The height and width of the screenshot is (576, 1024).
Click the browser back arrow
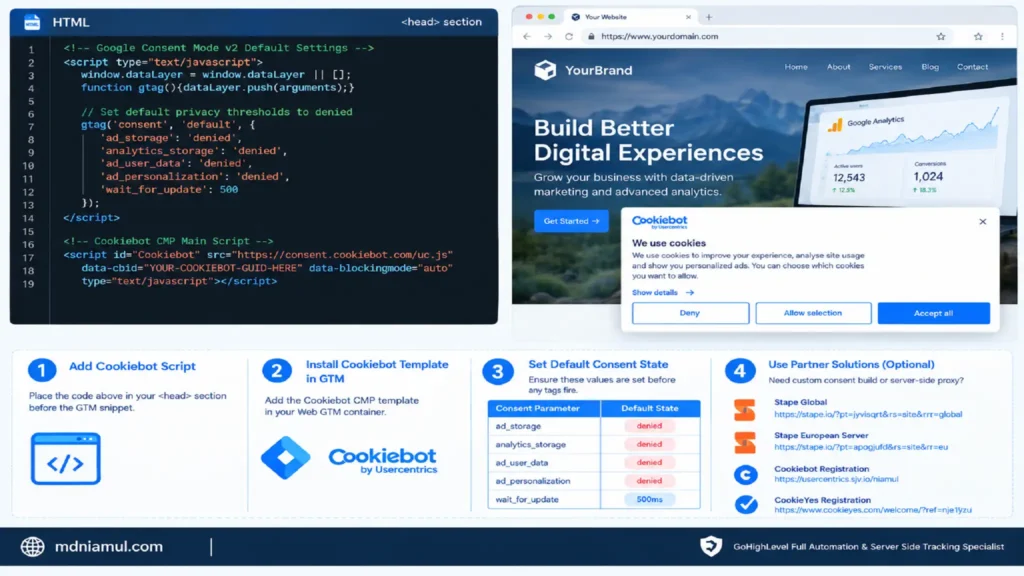pos(527,37)
